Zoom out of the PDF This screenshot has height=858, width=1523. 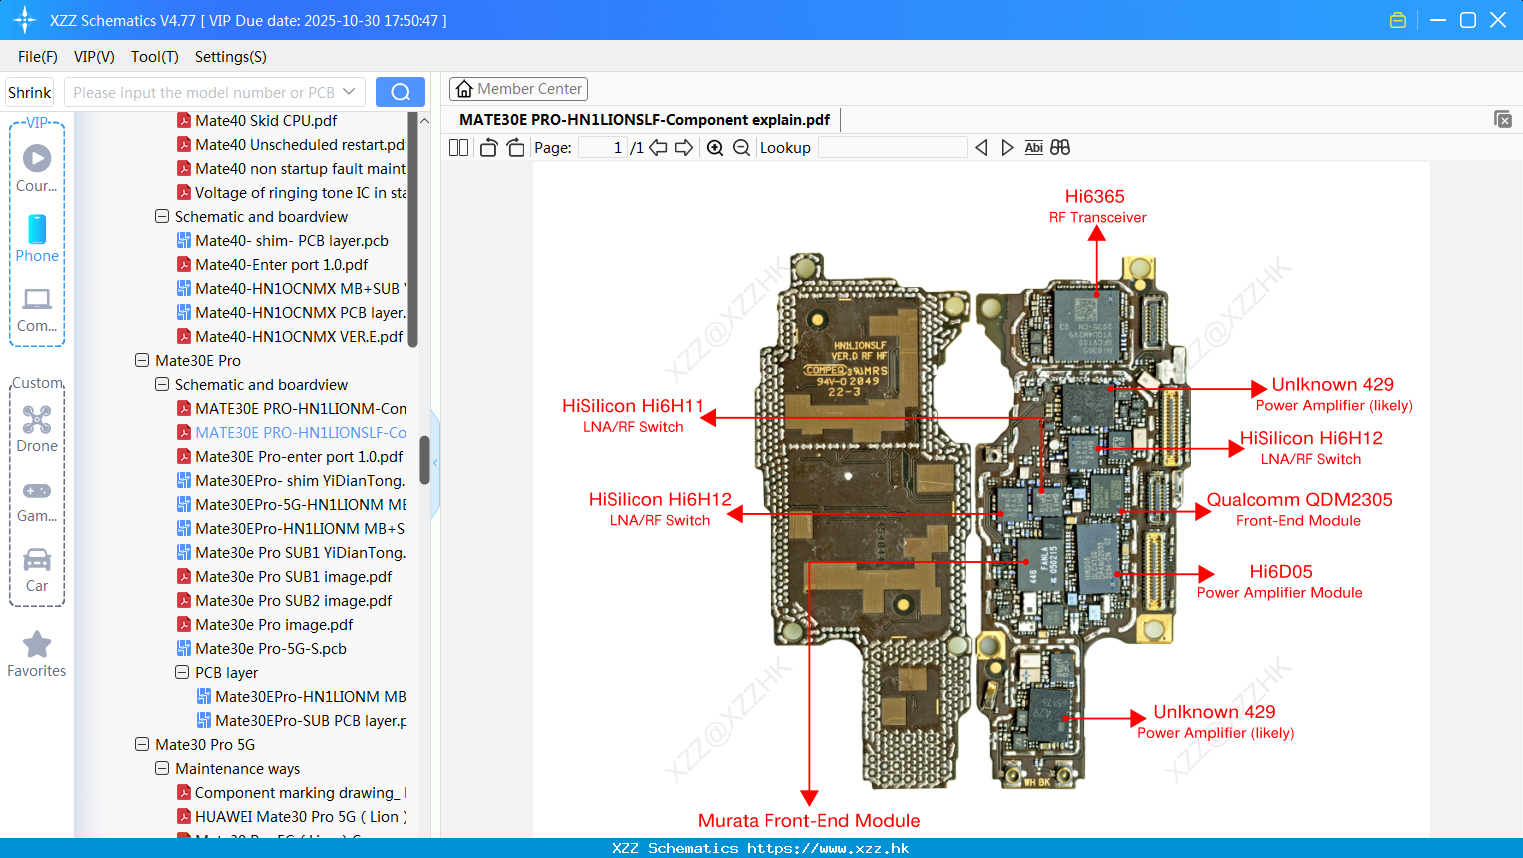pos(741,147)
